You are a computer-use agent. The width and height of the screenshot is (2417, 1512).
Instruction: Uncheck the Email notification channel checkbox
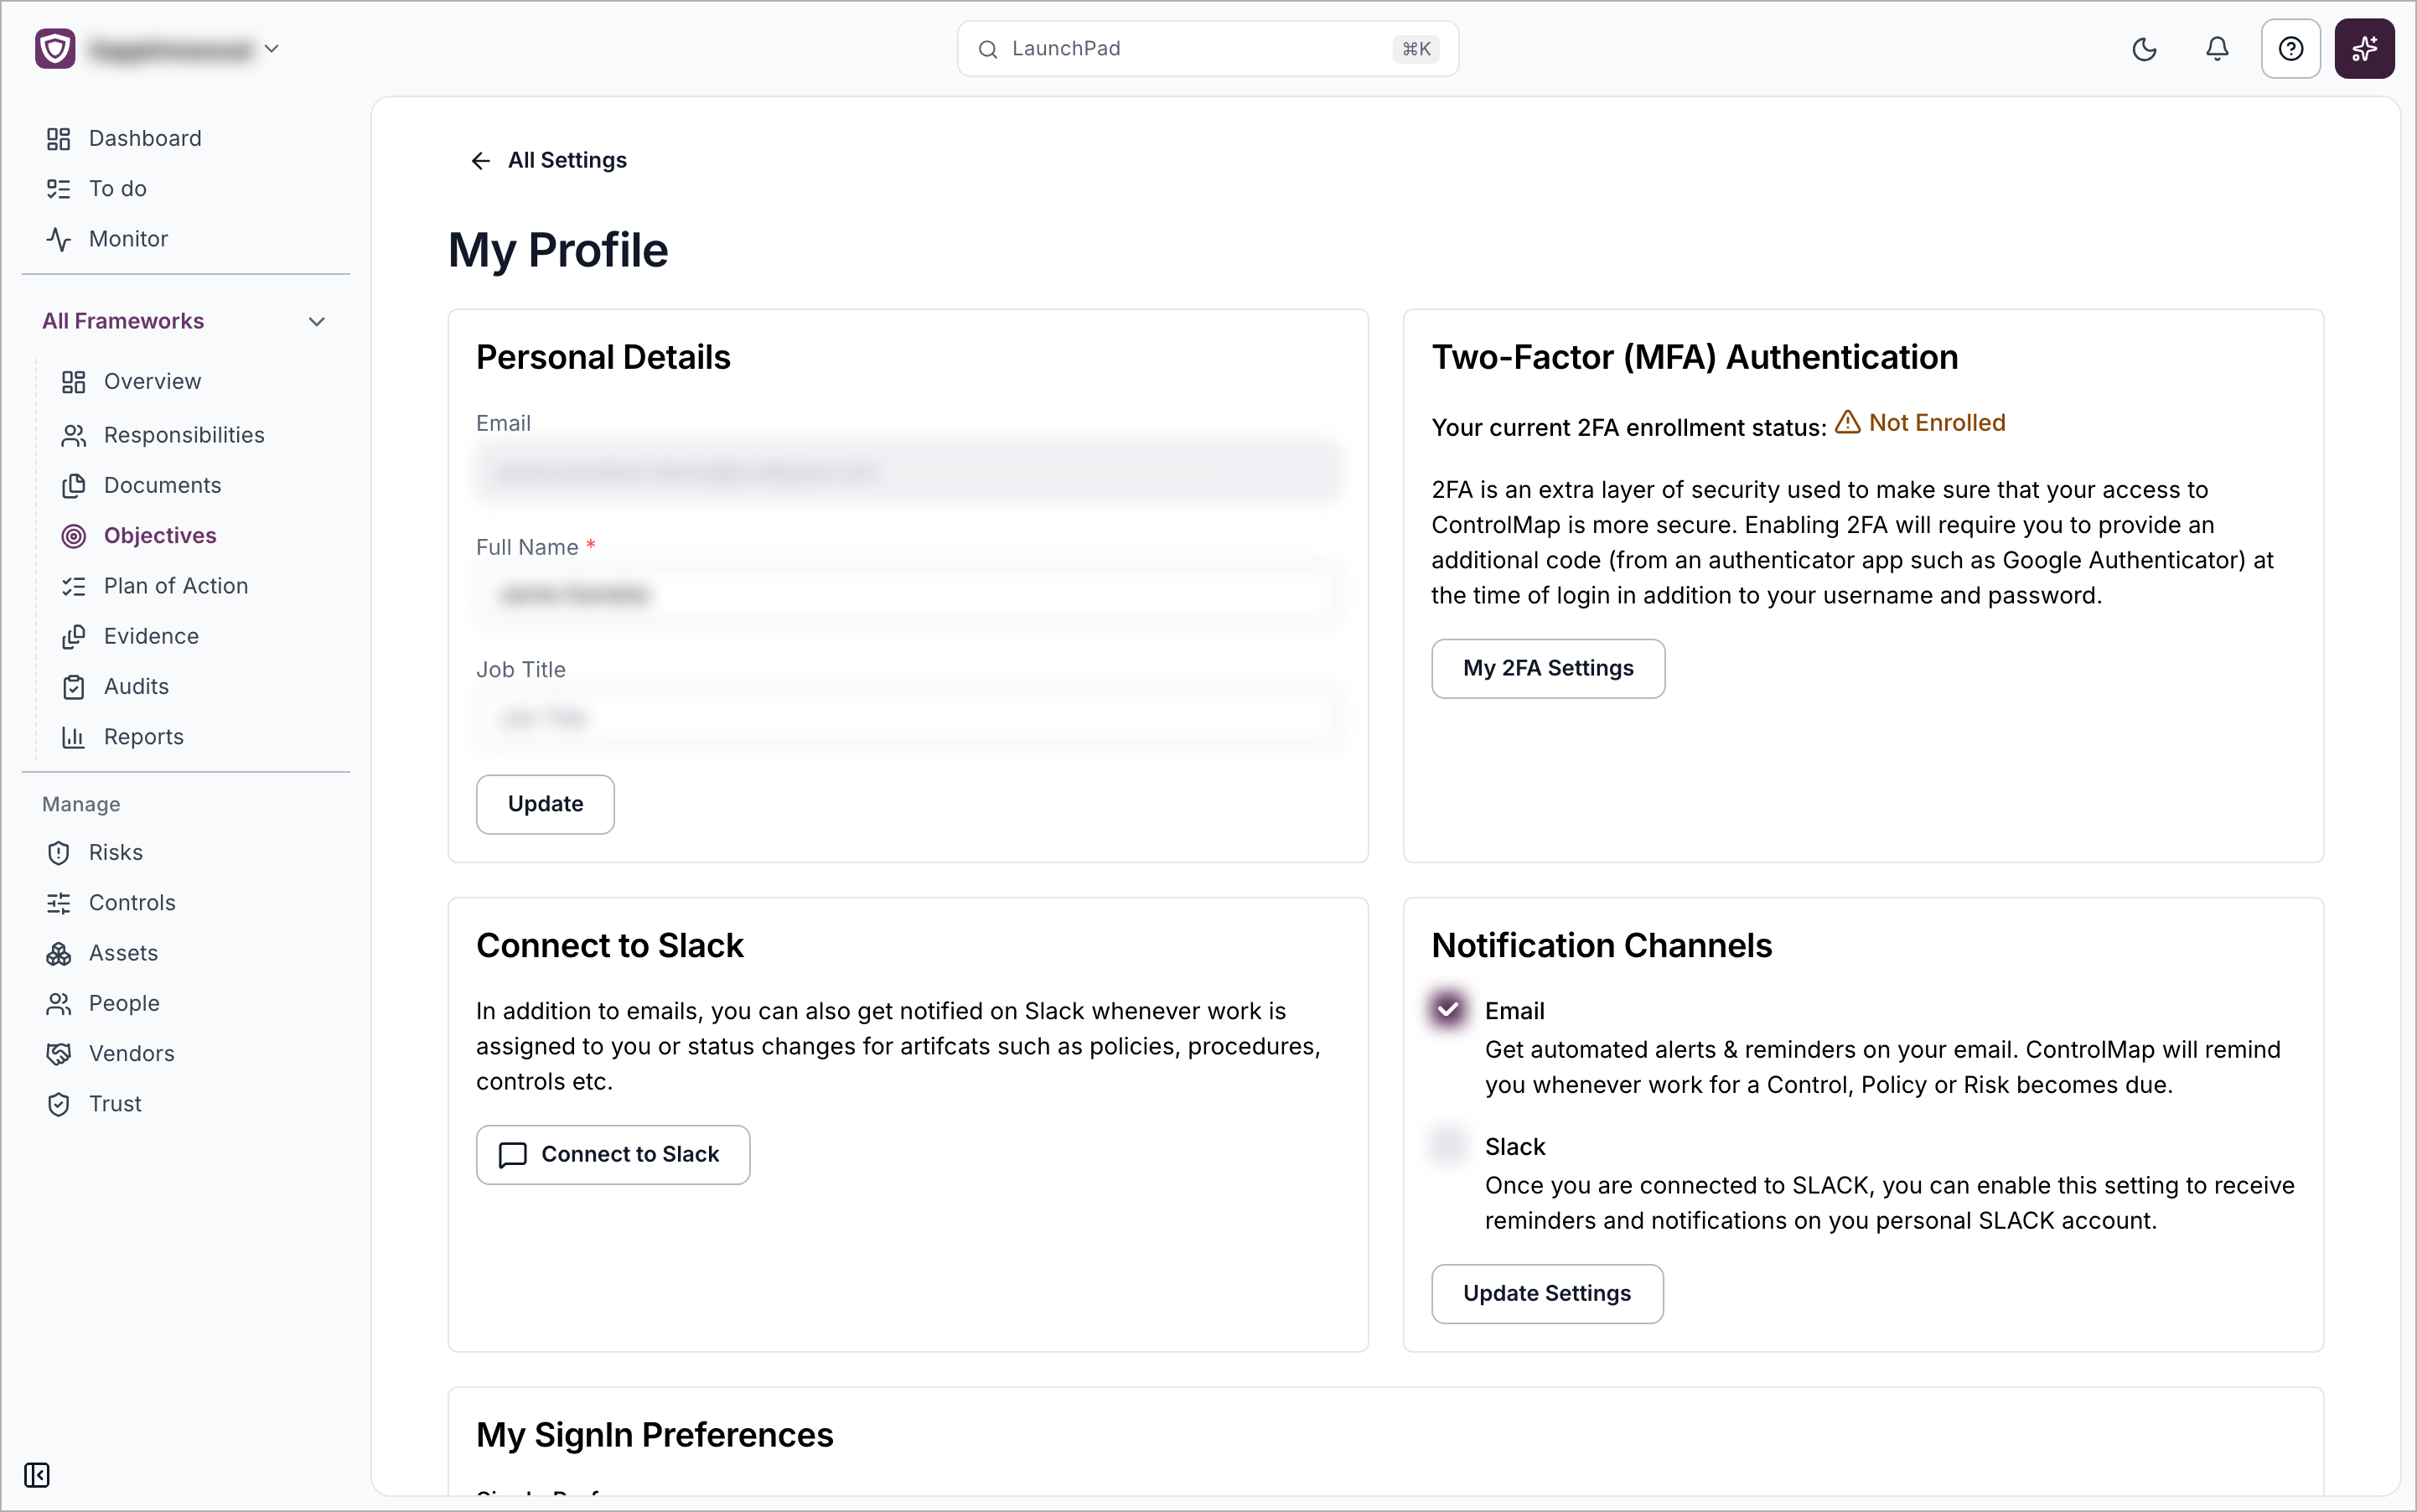(x=1448, y=1009)
